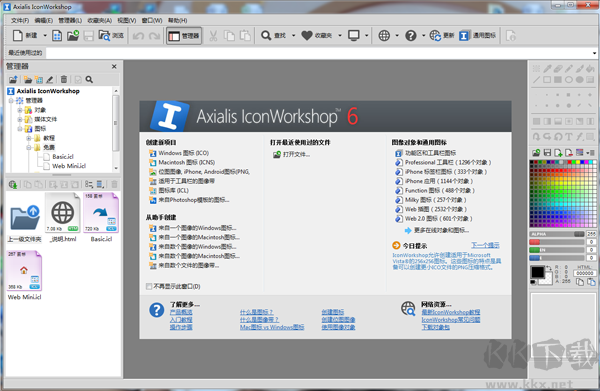
Task: Select the rectangle outline drawing tool
Action: pos(547,80)
